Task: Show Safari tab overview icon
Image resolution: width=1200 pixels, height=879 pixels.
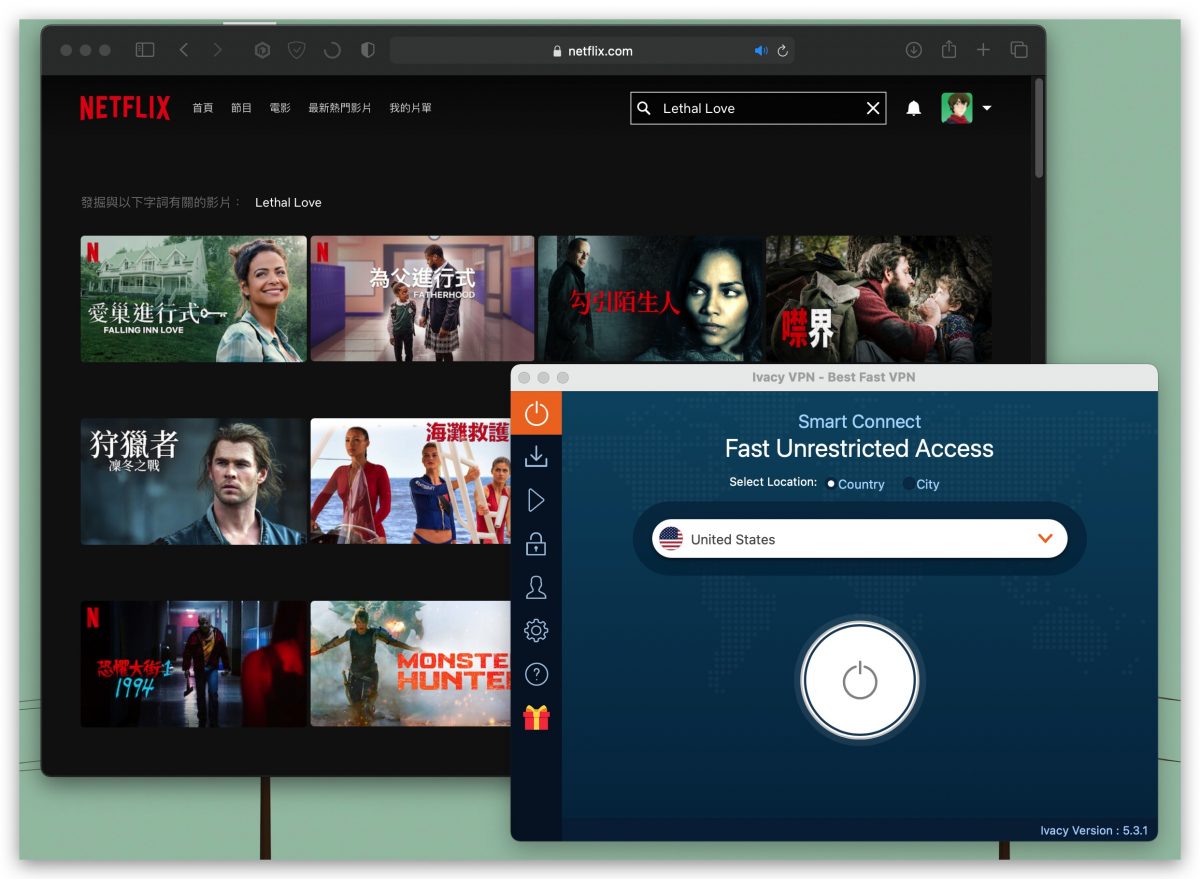Action: point(1019,50)
